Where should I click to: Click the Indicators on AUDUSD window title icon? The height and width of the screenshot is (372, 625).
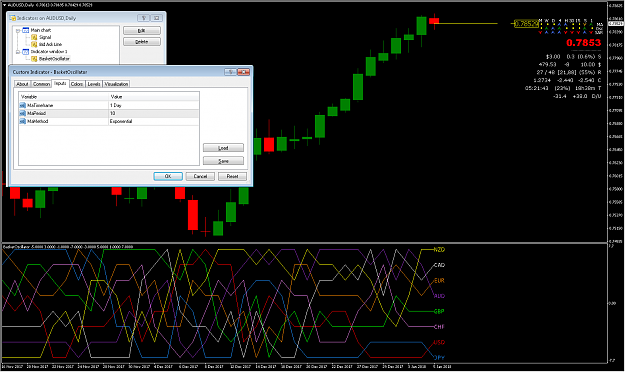tap(12, 18)
